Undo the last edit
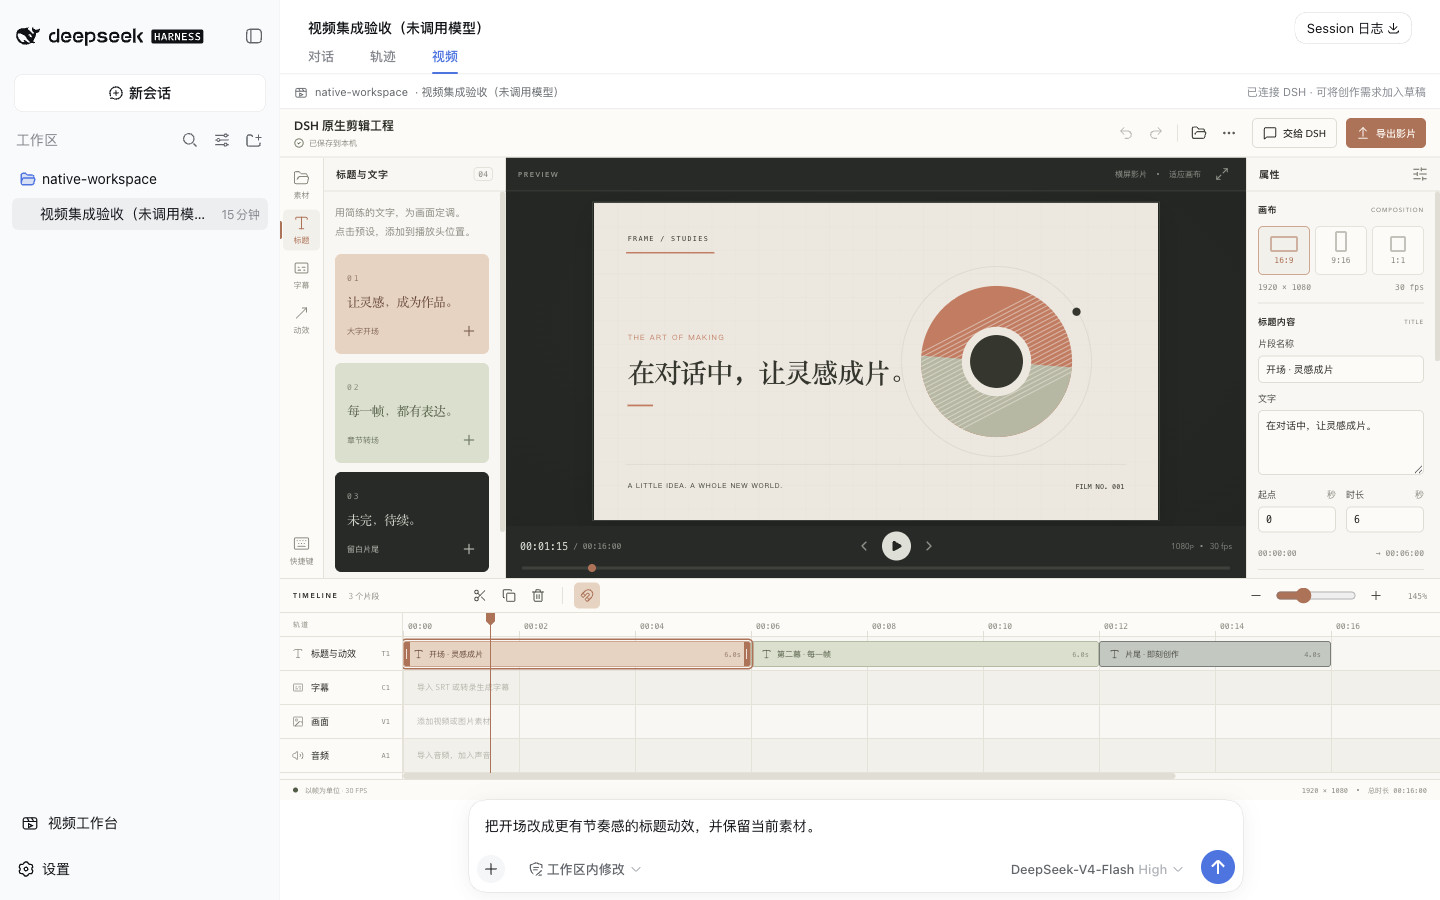The image size is (1440, 900). [1126, 133]
